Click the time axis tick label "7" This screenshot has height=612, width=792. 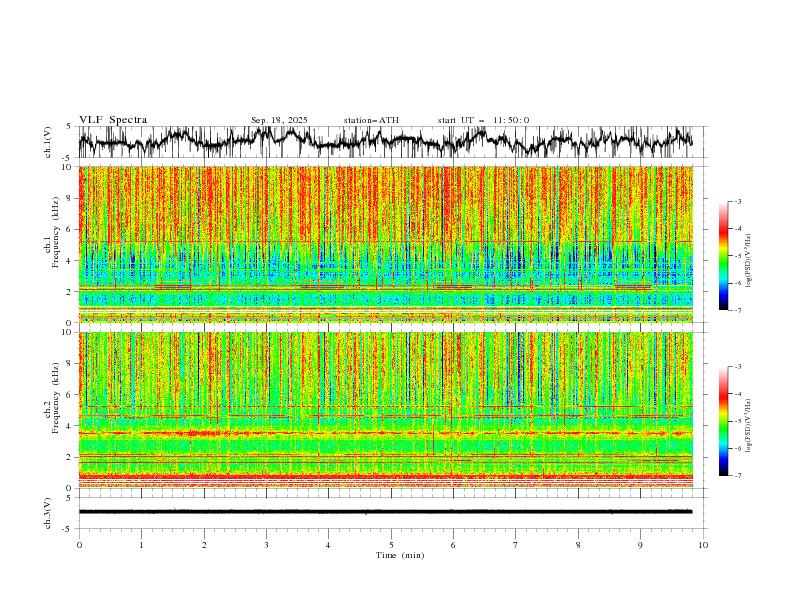click(x=516, y=545)
